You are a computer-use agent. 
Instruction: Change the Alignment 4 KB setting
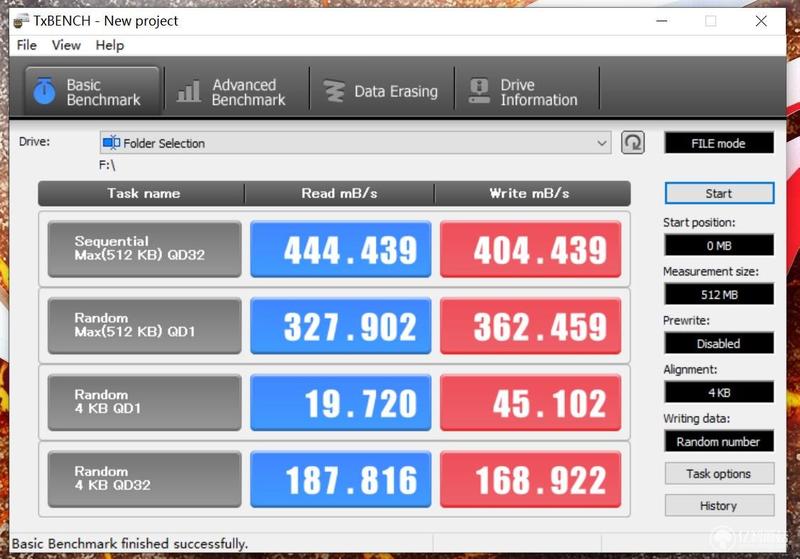(719, 392)
